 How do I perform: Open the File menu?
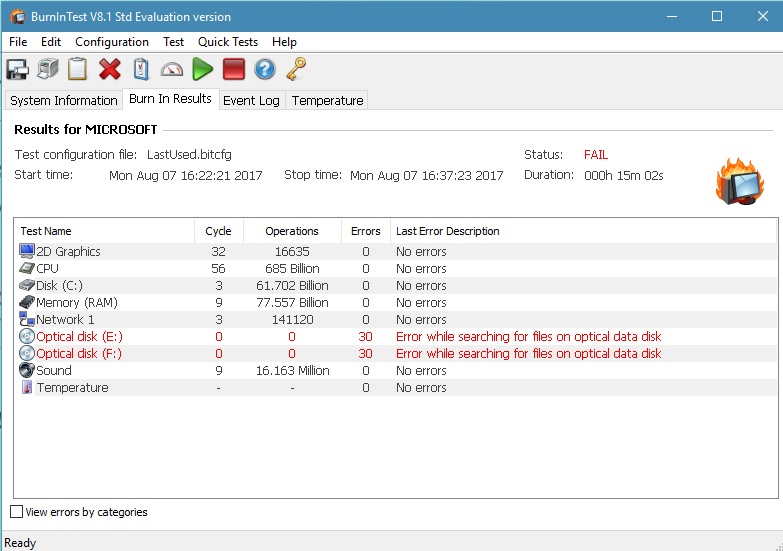pyautogui.click(x=18, y=42)
